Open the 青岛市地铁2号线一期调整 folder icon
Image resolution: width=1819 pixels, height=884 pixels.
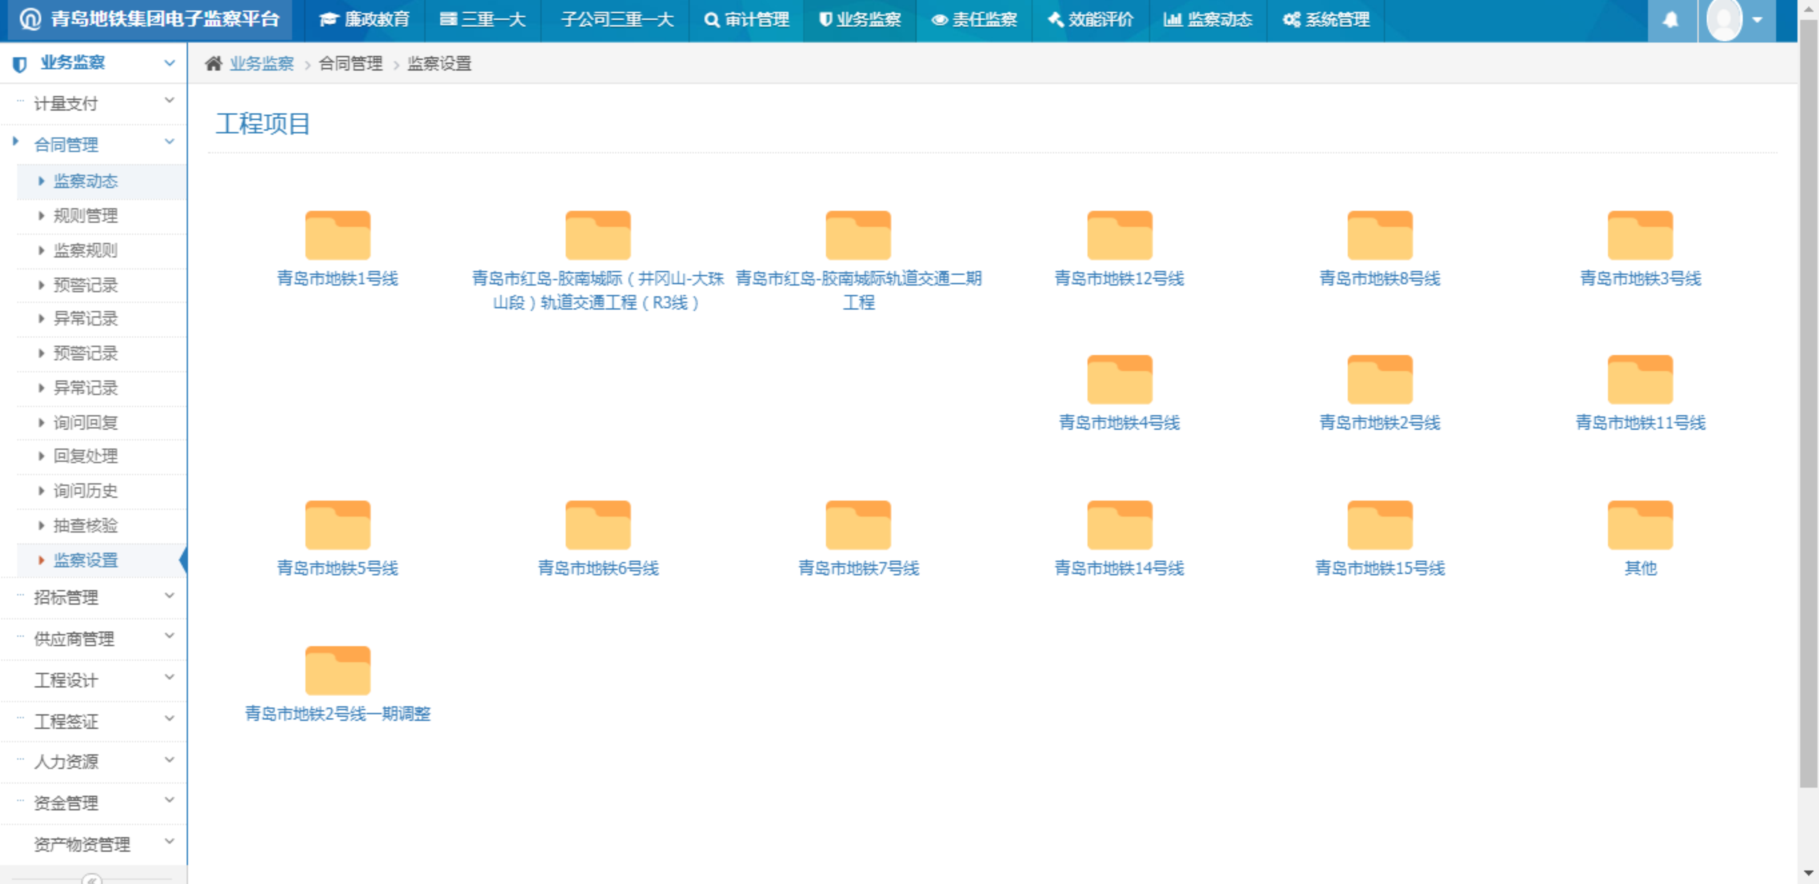[x=337, y=671]
